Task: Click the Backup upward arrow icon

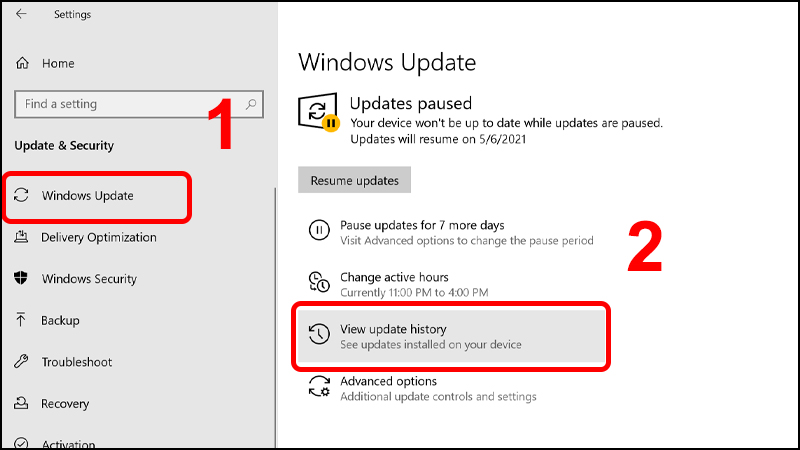Action: (20, 320)
